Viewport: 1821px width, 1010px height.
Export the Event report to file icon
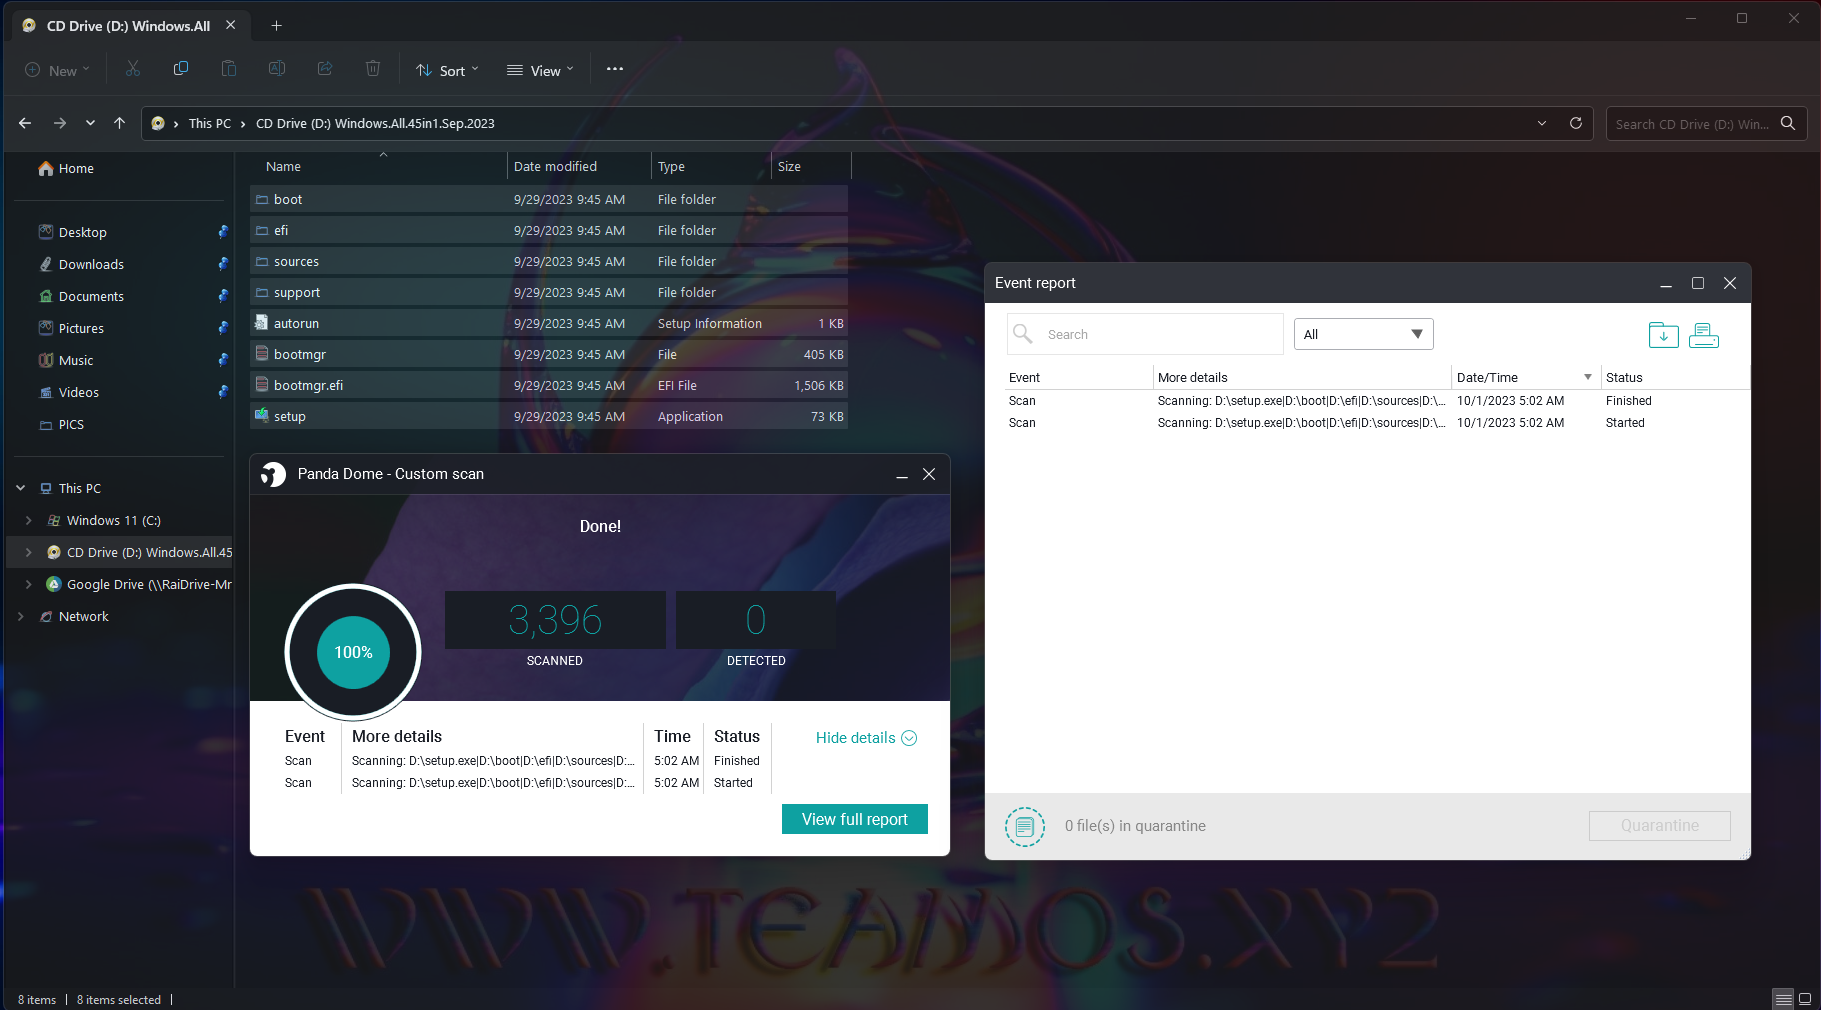tap(1663, 335)
